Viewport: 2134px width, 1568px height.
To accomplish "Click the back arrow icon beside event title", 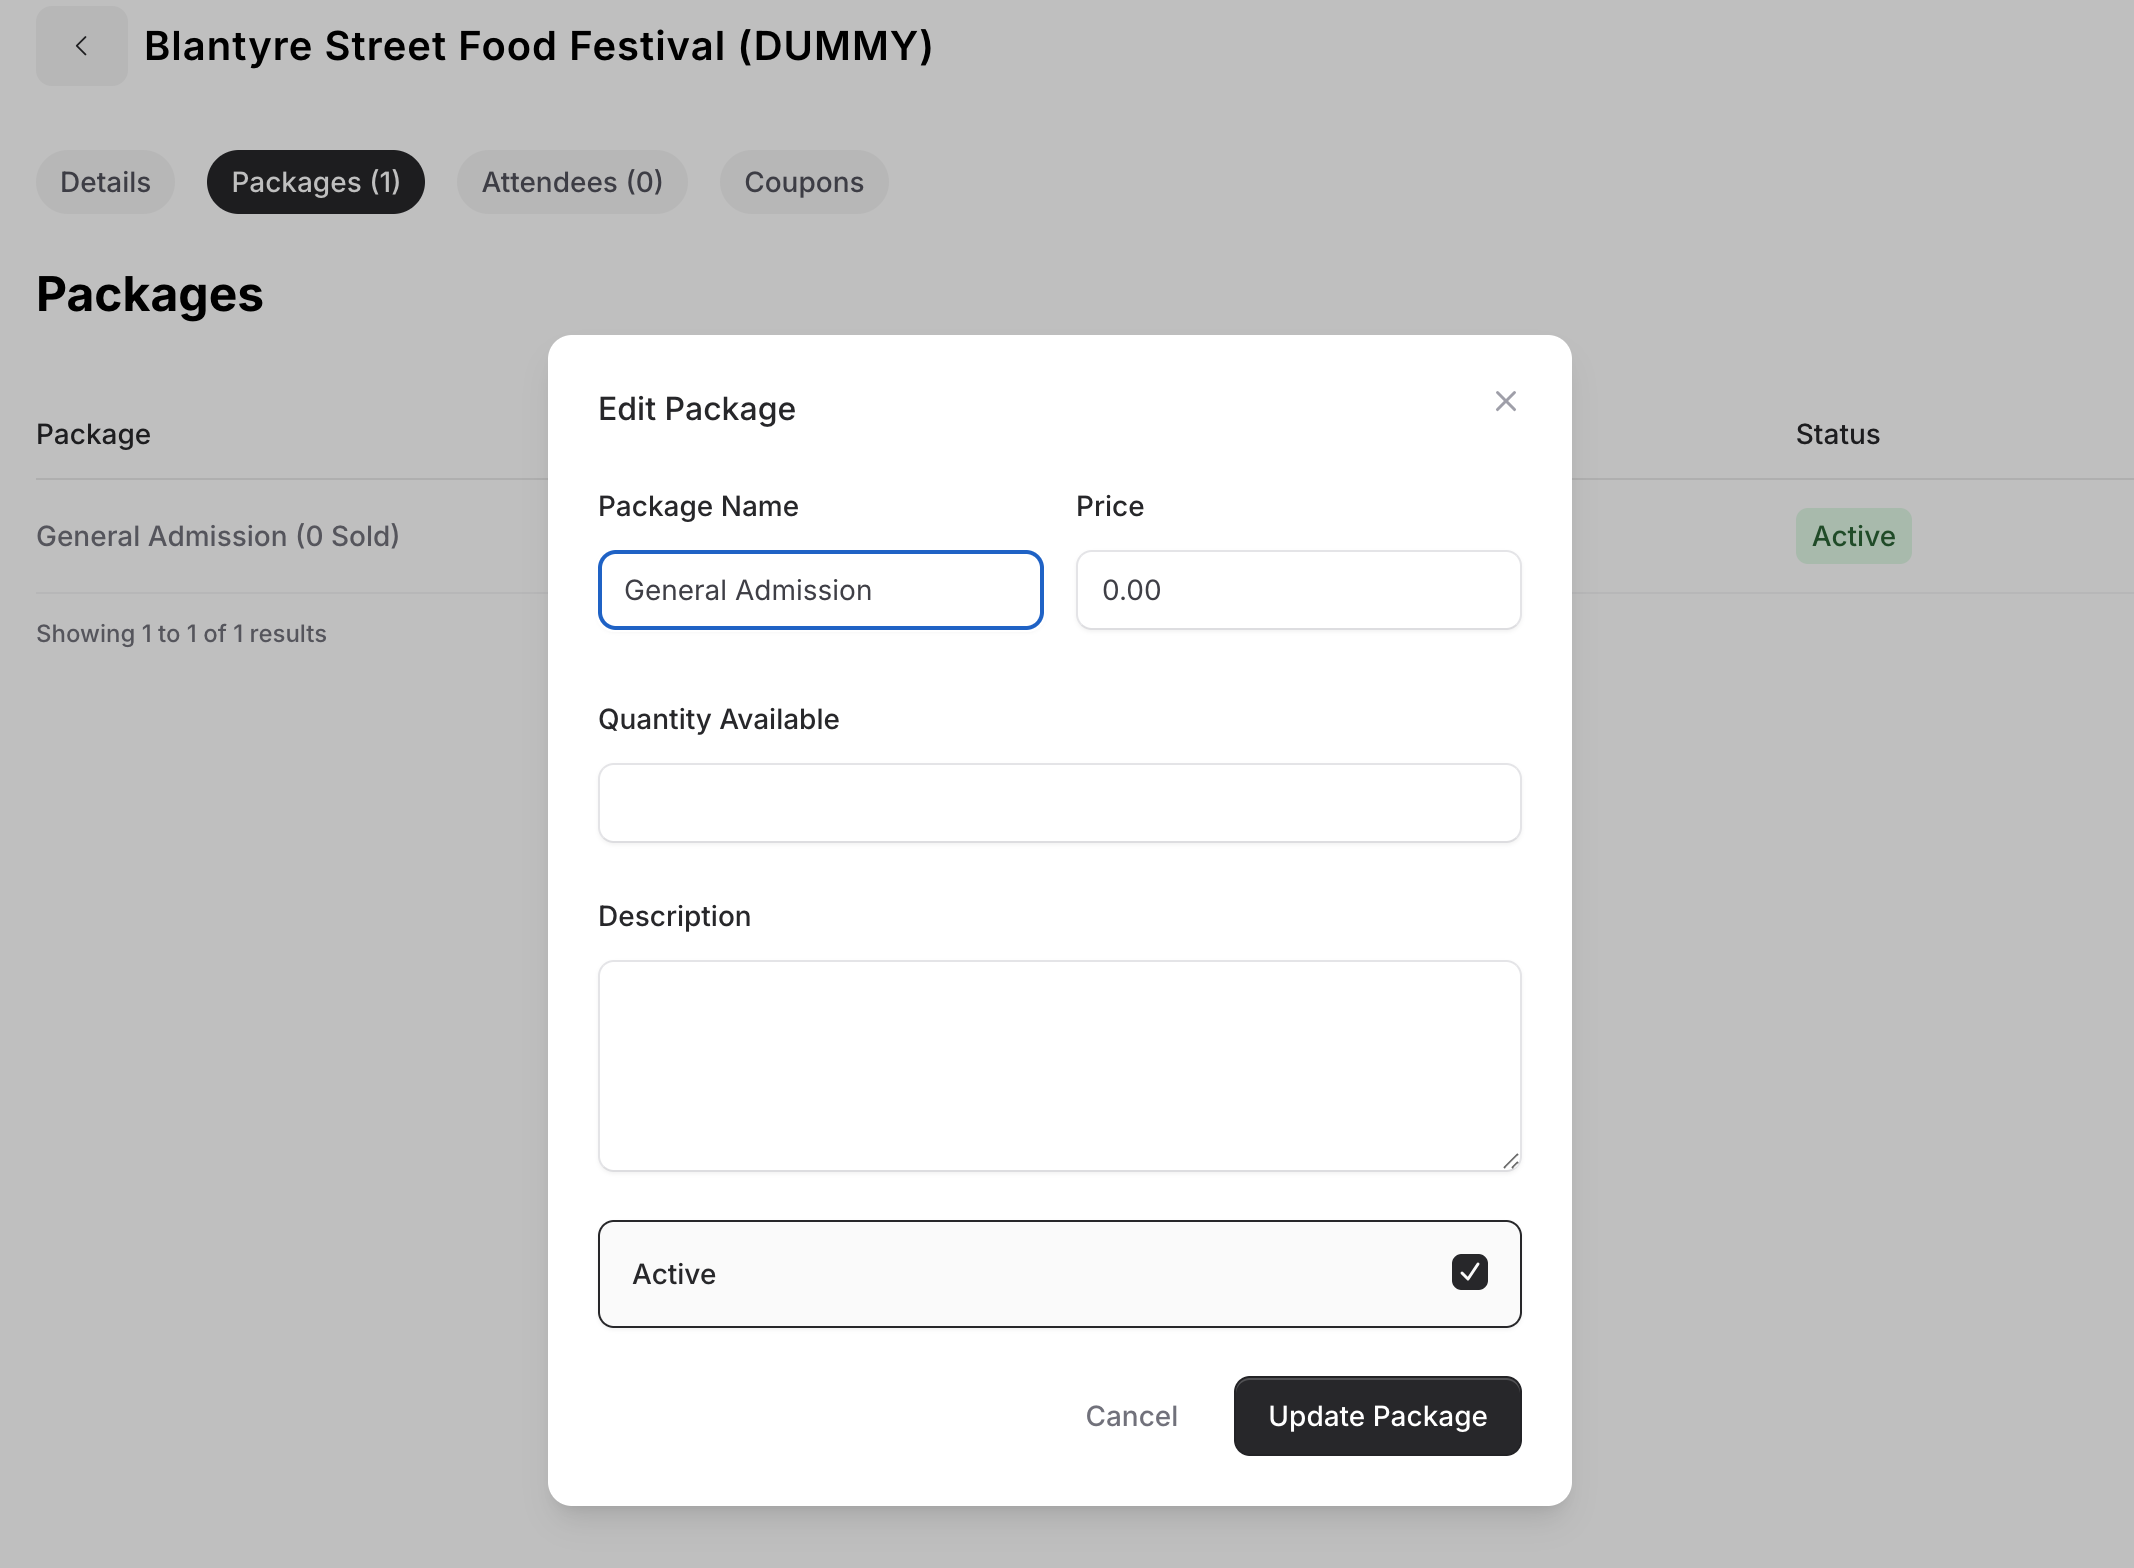I will click(81, 46).
